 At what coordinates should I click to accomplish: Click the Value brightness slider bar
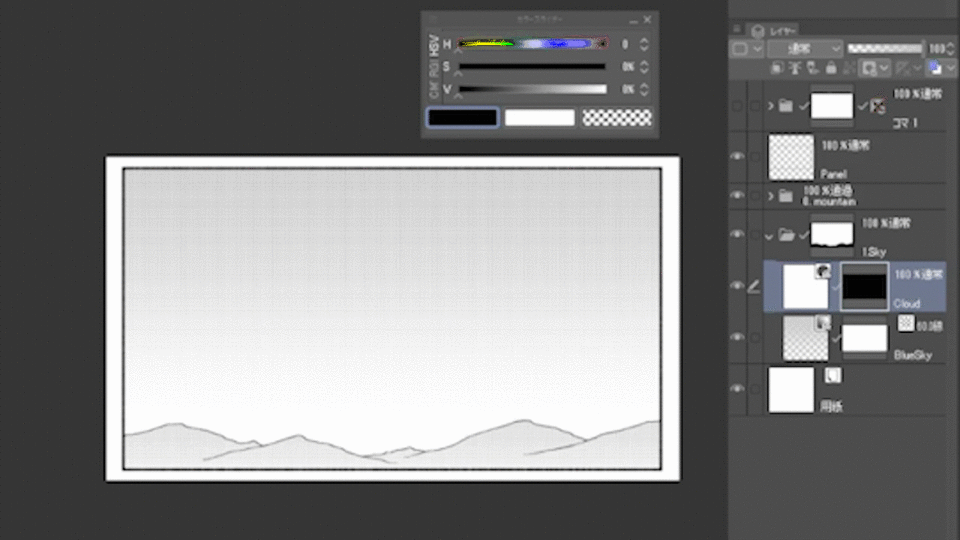pyautogui.click(x=533, y=89)
